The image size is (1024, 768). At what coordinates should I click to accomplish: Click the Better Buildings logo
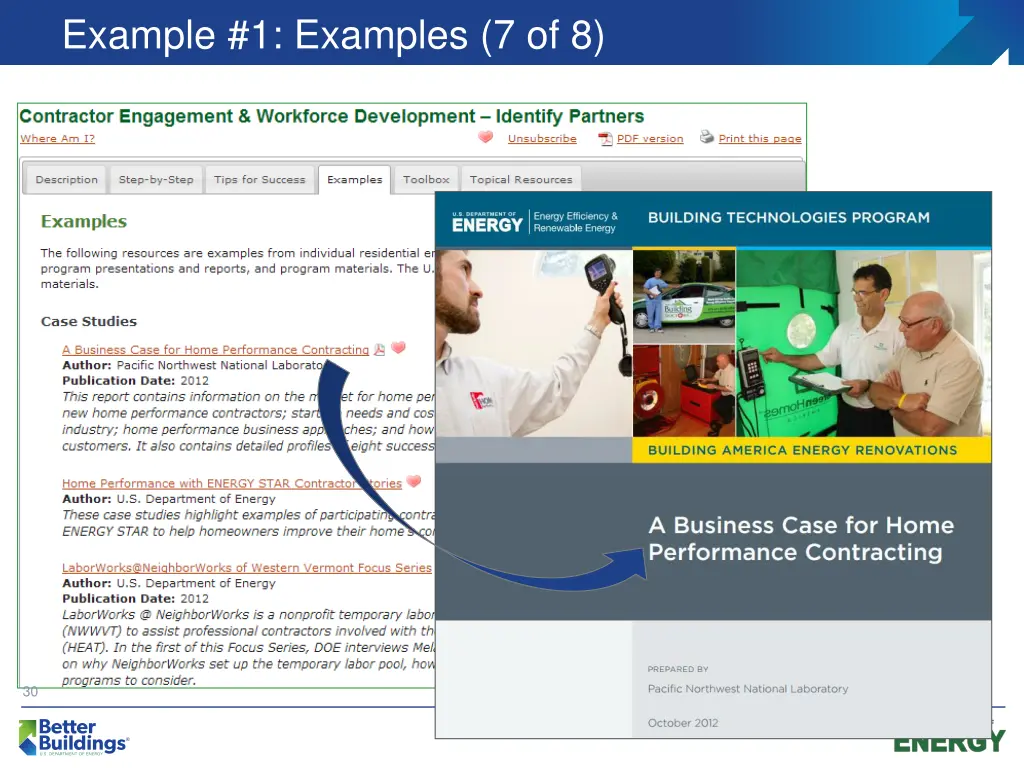point(73,737)
